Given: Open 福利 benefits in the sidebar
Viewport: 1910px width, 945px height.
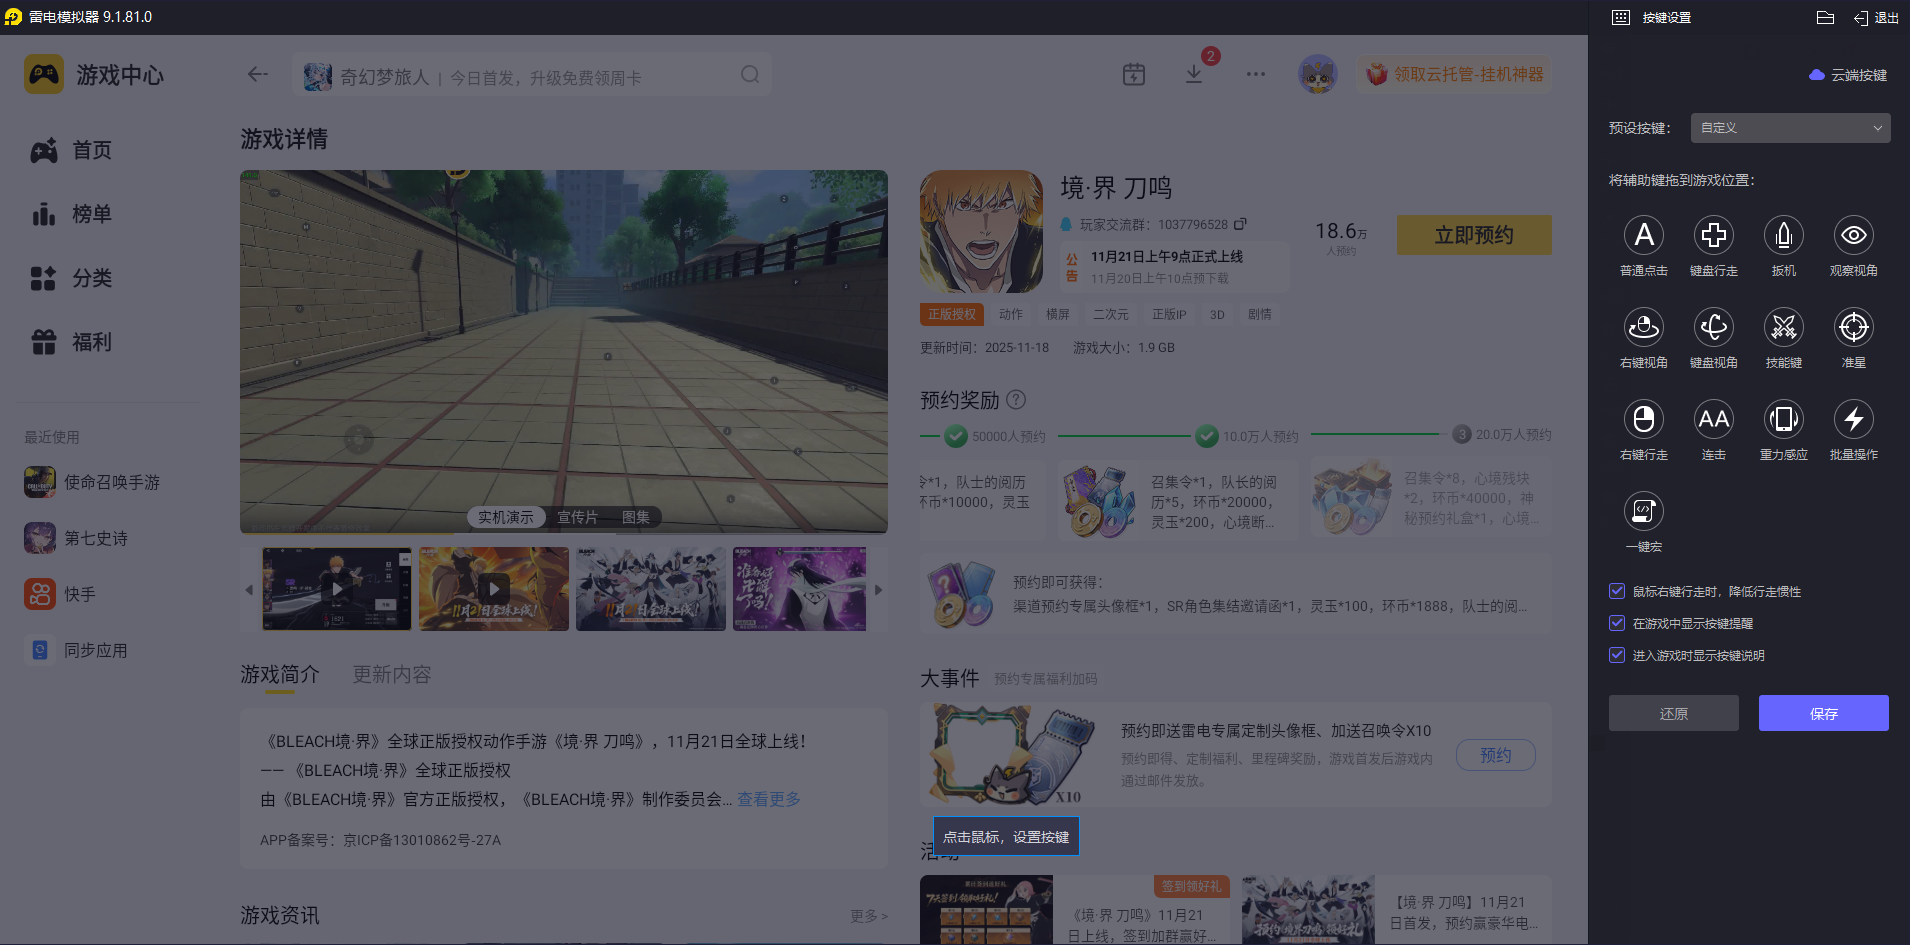Looking at the screenshot, I should click(71, 342).
